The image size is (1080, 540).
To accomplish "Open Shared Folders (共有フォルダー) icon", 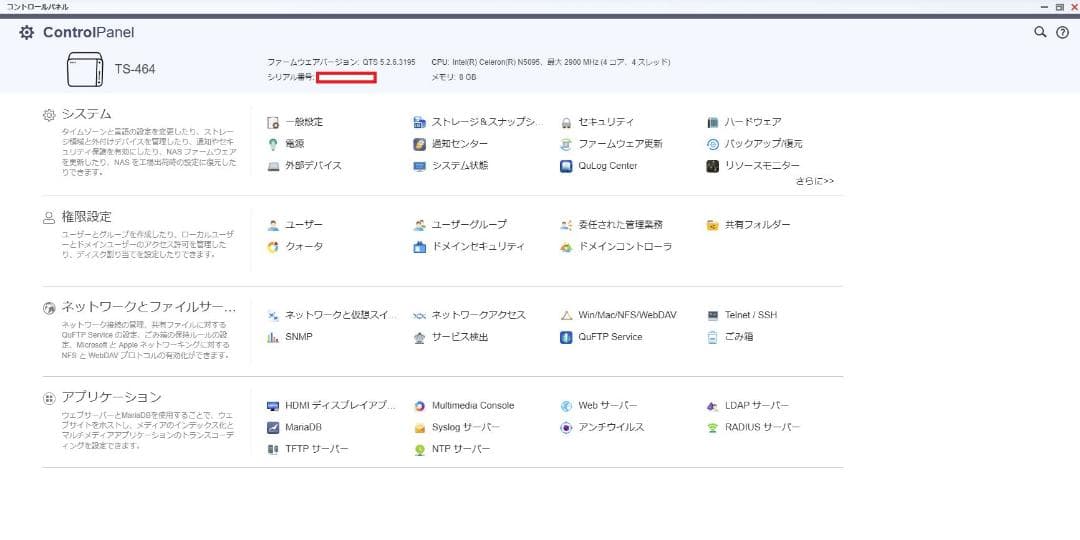I will pos(713,225).
